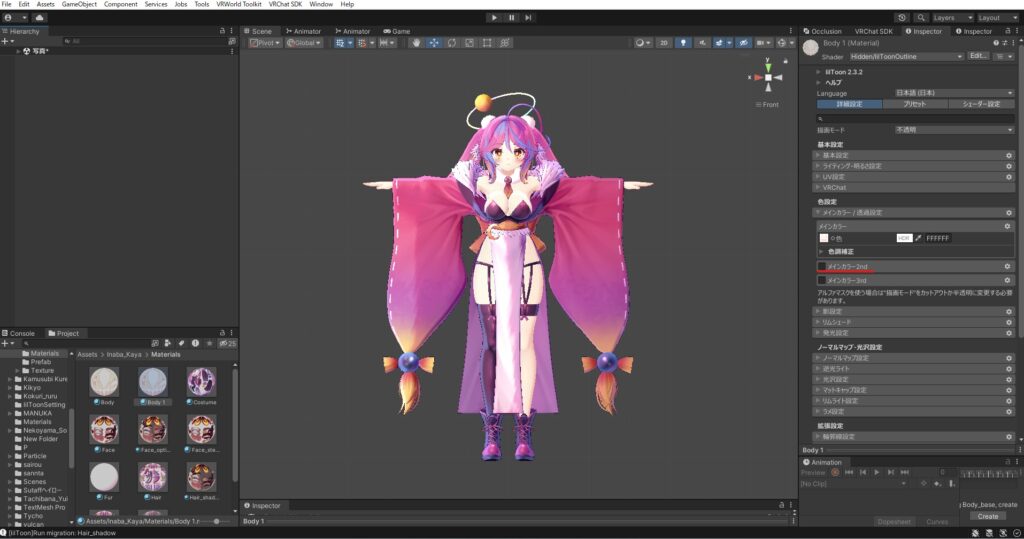1024x539 pixels.
Task: Toggle scene lighting bulb icon
Action: tap(683, 43)
